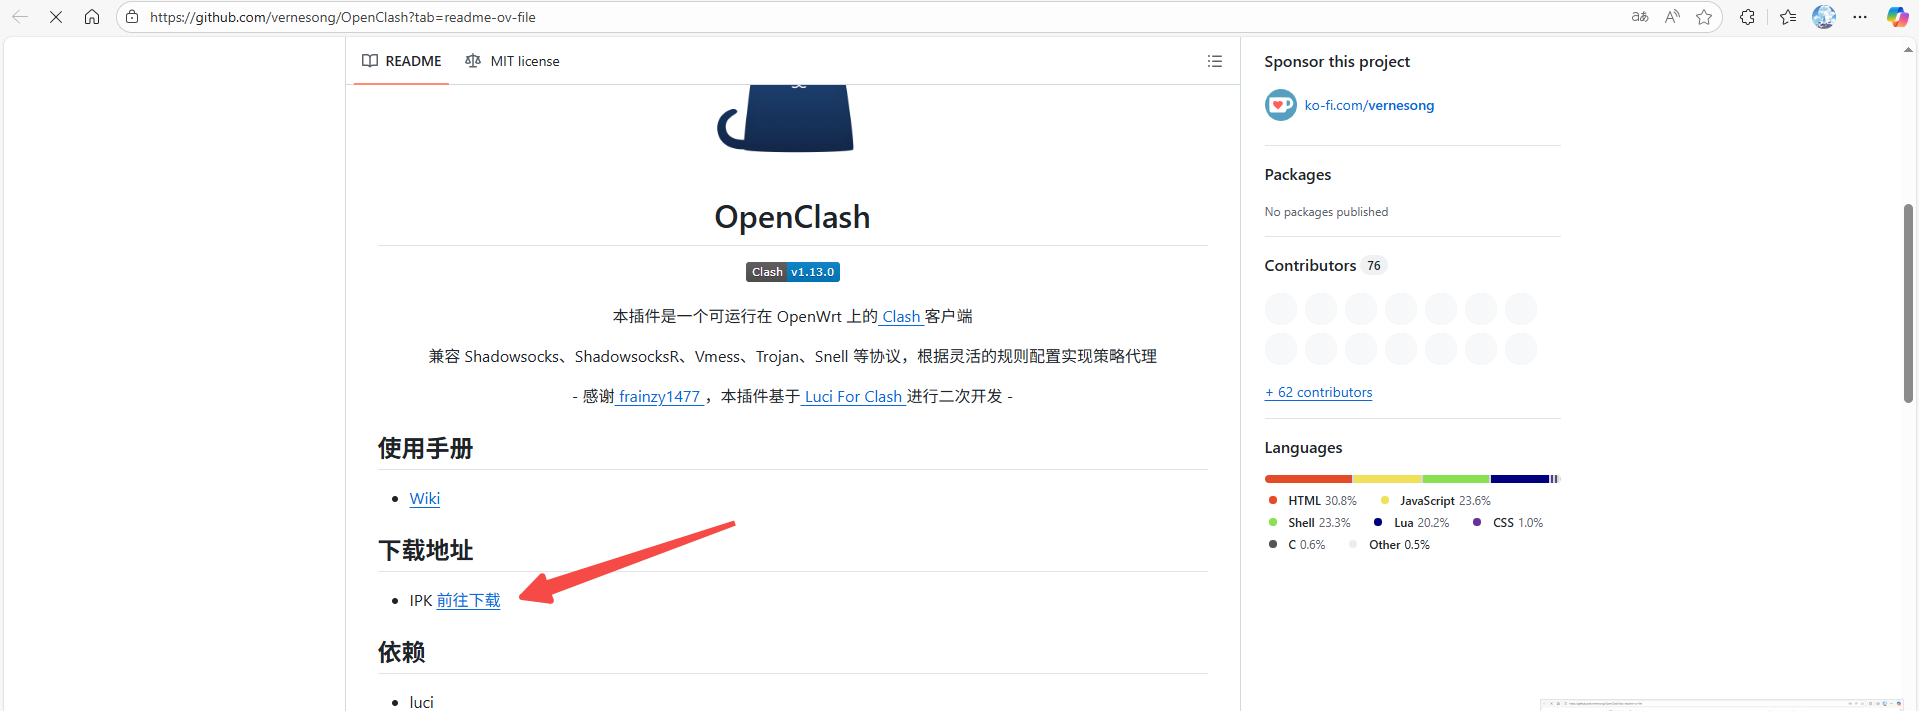Open Copilot sidebar icon
Viewport: 1919px width, 711px height.
click(x=1897, y=17)
